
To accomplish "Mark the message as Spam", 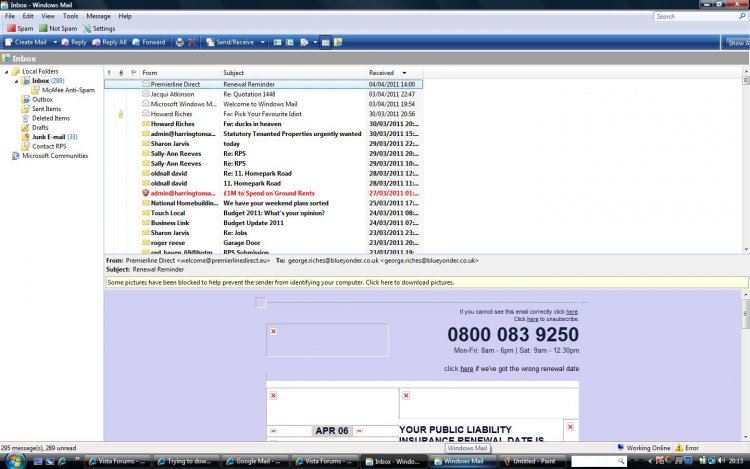I will (x=20, y=29).
